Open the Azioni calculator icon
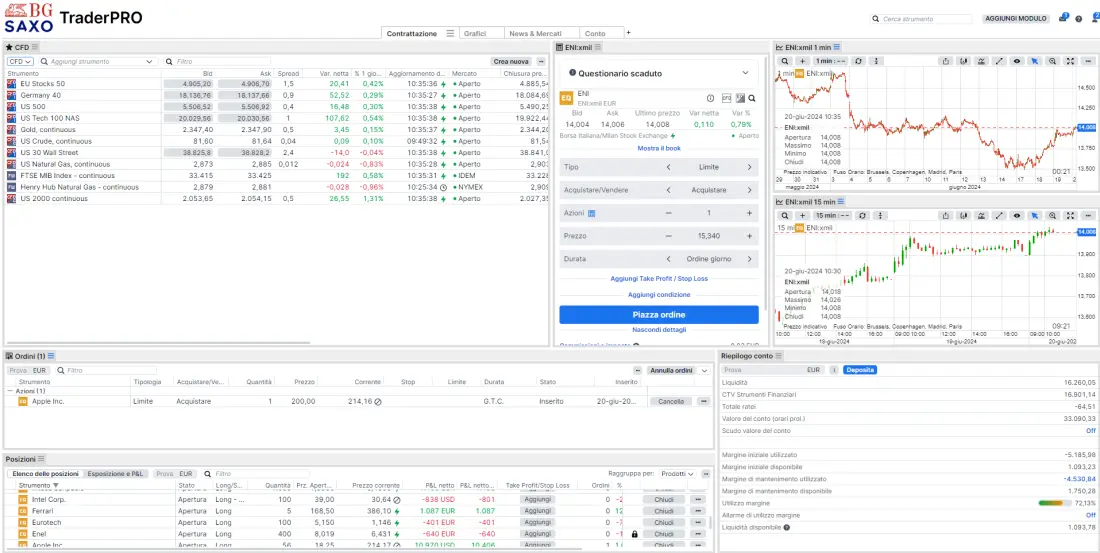 pos(591,213)
